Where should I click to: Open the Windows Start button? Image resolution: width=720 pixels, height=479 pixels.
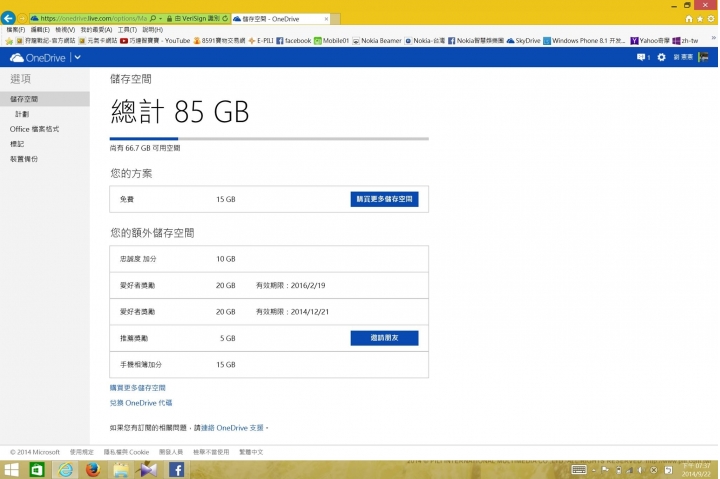point(11,469)
